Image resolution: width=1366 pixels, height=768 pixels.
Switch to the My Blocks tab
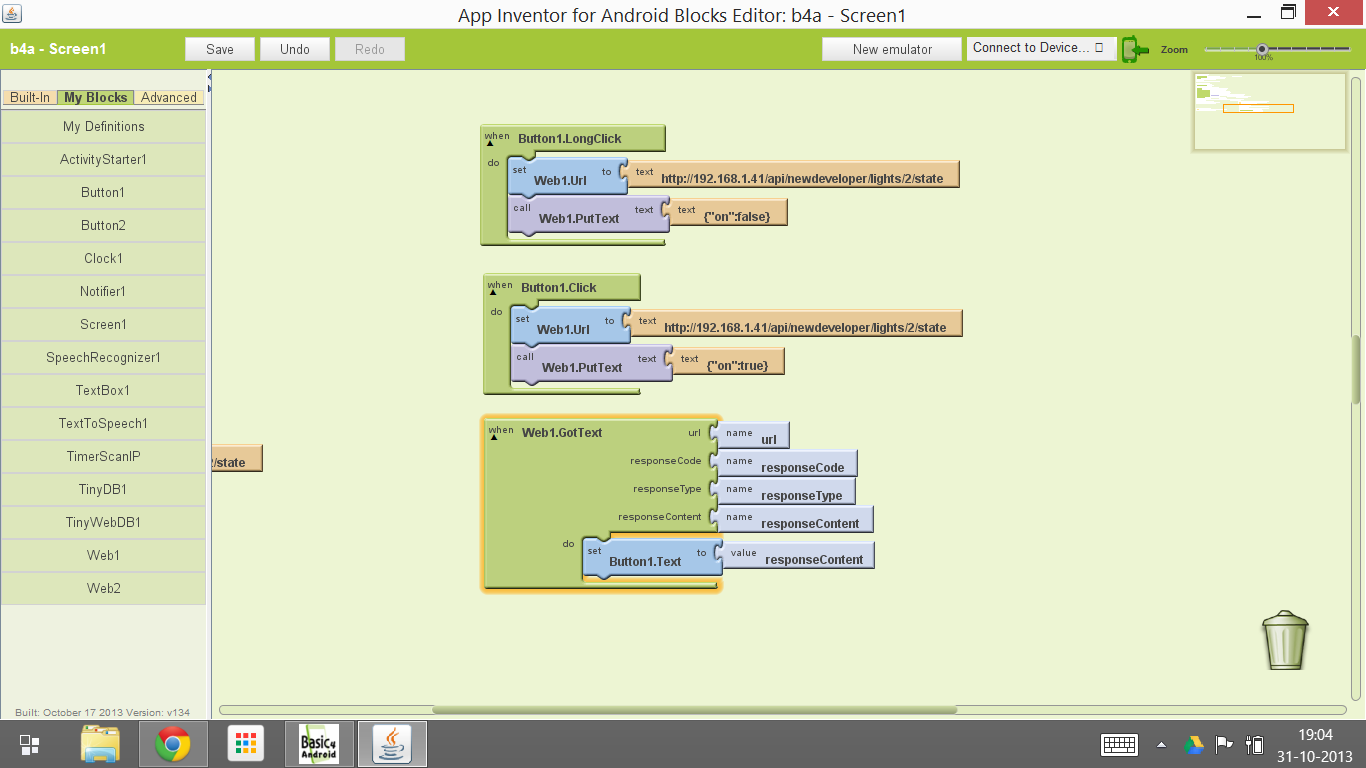tap(95, 97)
